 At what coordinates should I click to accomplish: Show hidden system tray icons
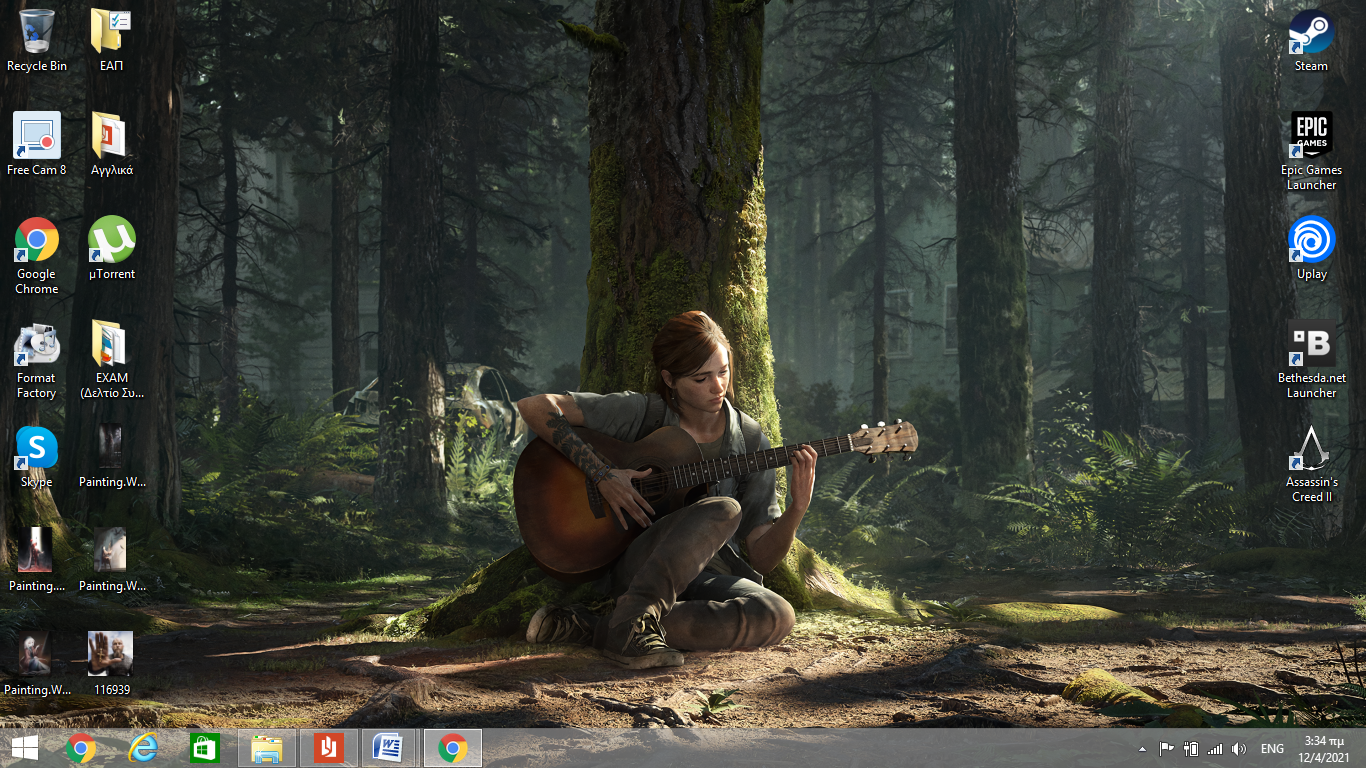[x=1143, y=748]
